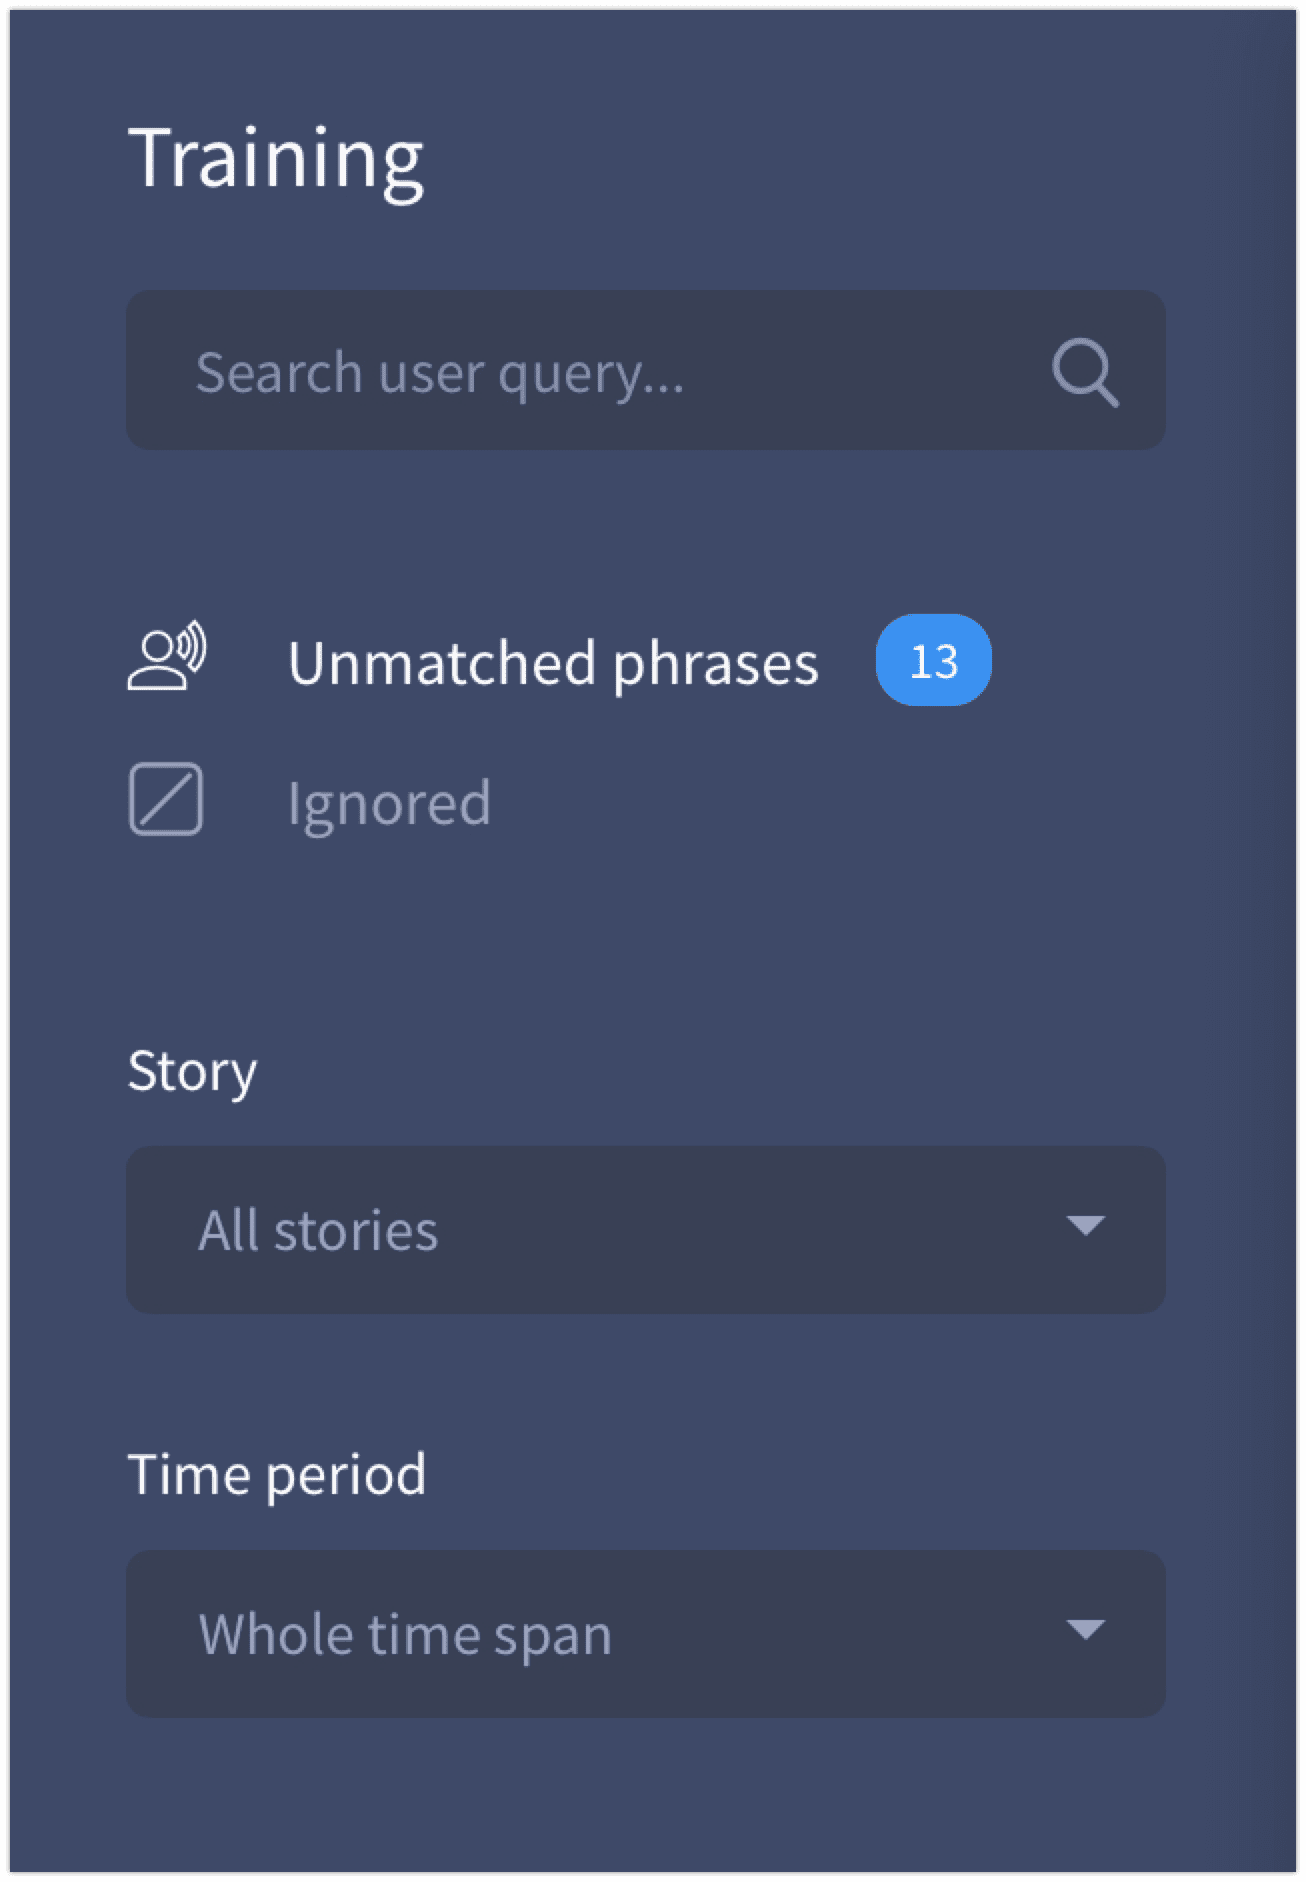Click the All stories dropdown arrow
The width and height of the screenshot is (1306, 1882).
point(1085,1226)
